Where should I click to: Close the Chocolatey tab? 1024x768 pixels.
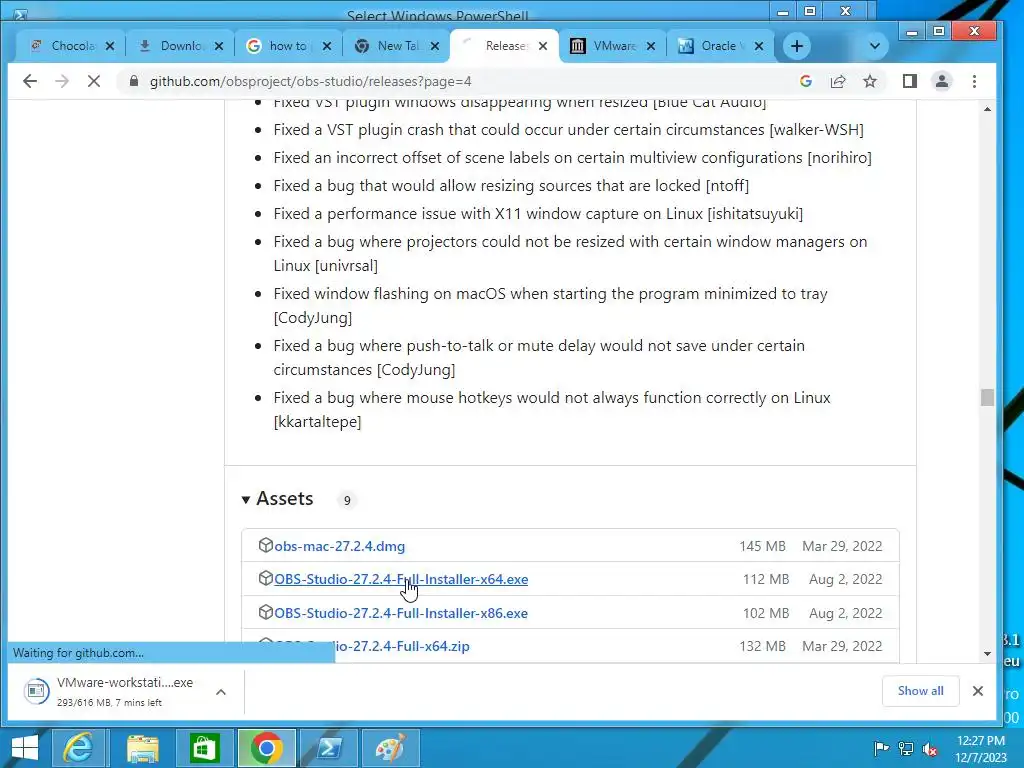[110, 46]
